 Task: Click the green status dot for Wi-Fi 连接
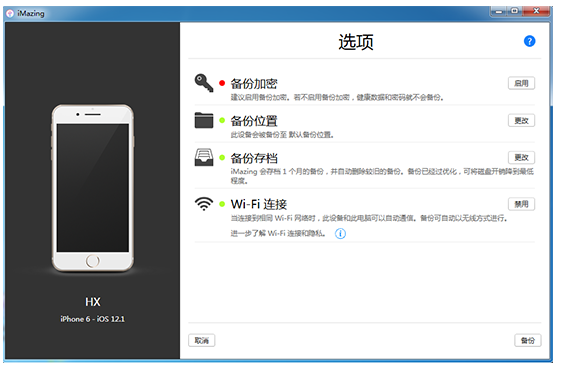[x=222, y=204]
